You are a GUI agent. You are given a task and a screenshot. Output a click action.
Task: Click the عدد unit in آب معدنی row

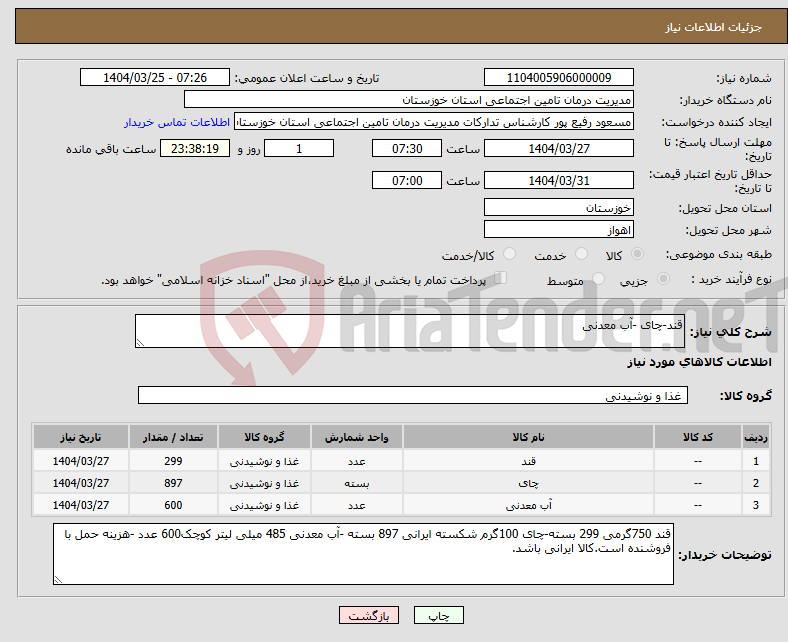point(356,505)
